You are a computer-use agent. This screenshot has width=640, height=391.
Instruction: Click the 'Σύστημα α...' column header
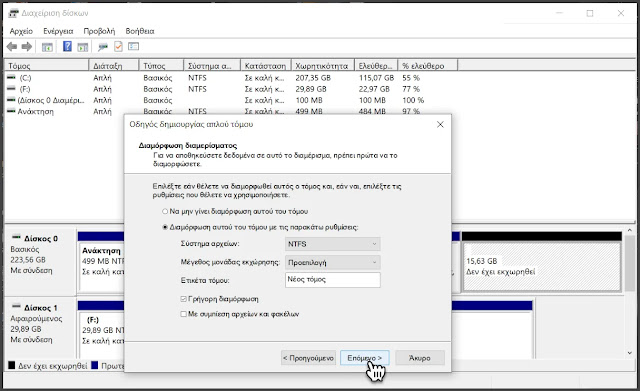click(212, 66)
